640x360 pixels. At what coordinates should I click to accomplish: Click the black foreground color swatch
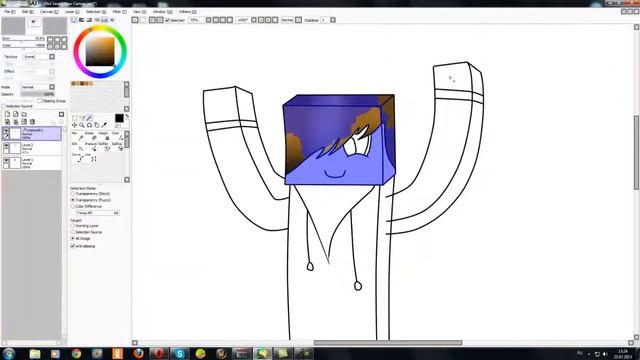[x=119, y=118]
